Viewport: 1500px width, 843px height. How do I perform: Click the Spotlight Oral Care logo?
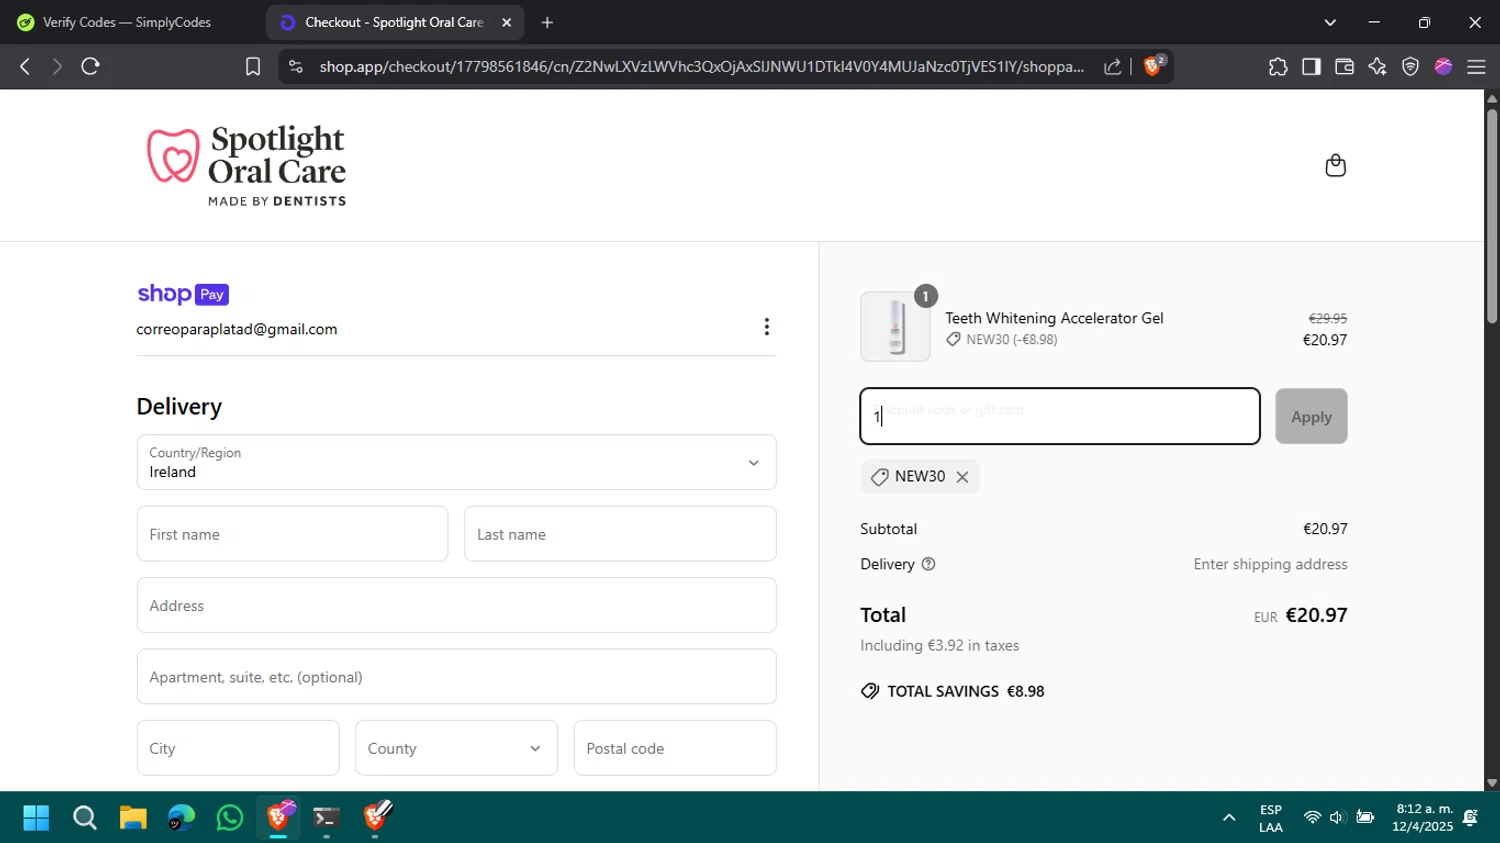point(247,165)
